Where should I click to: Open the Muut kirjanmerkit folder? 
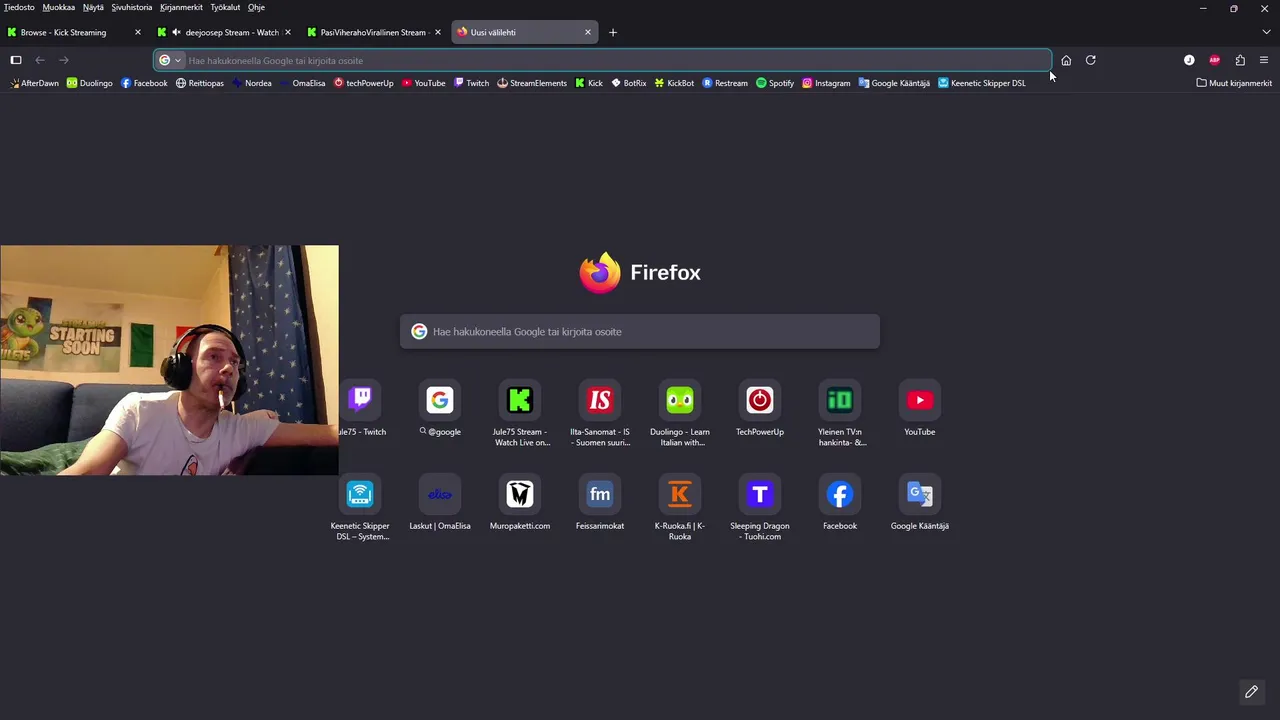(x=1234, y=83)
